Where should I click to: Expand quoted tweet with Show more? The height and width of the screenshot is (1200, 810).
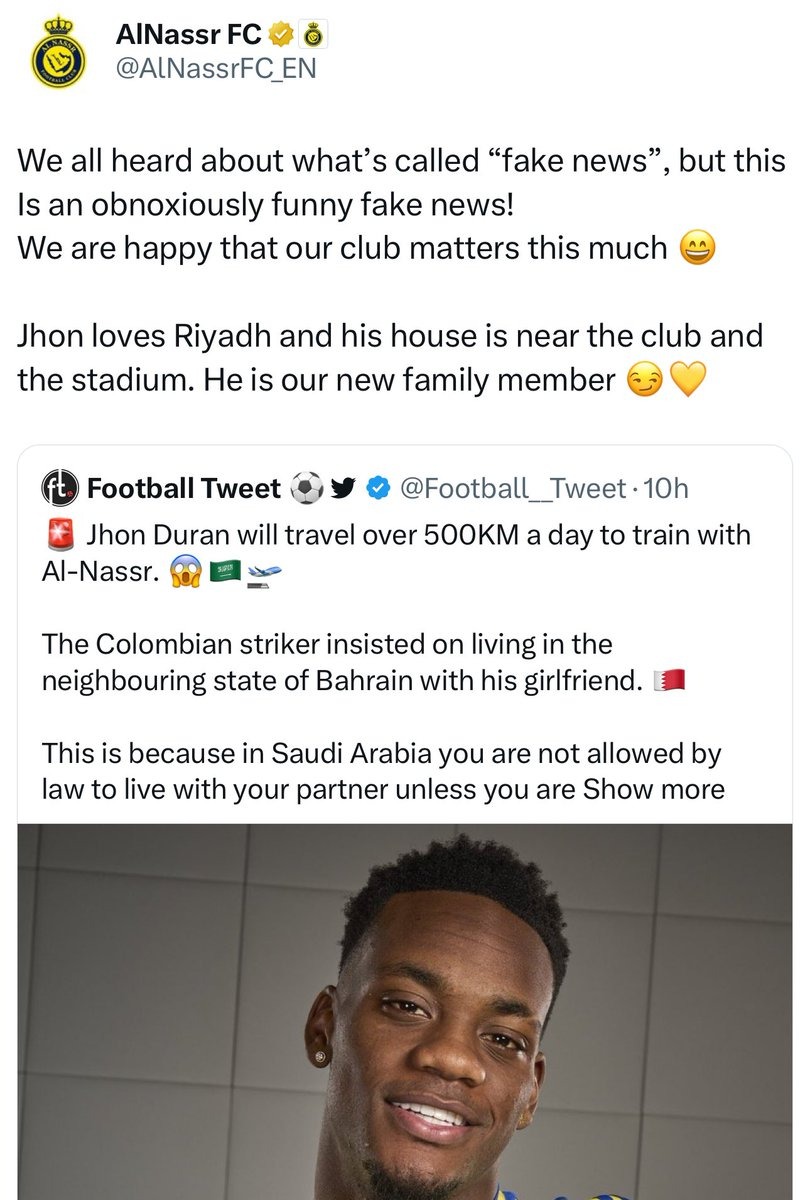point(653,789)
